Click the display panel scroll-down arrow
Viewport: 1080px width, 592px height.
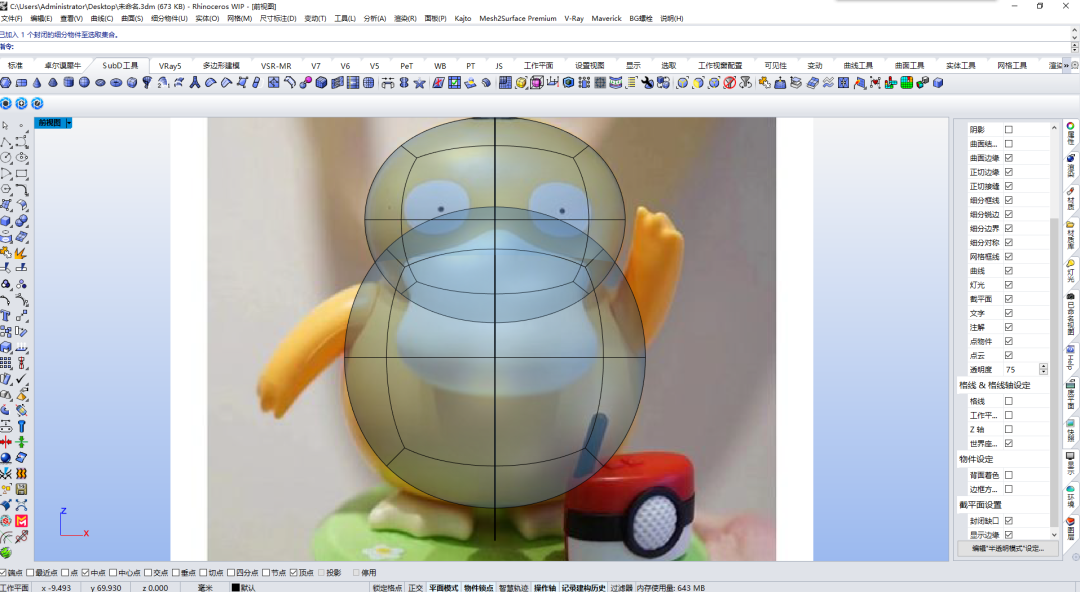[x=1054, y=534]
